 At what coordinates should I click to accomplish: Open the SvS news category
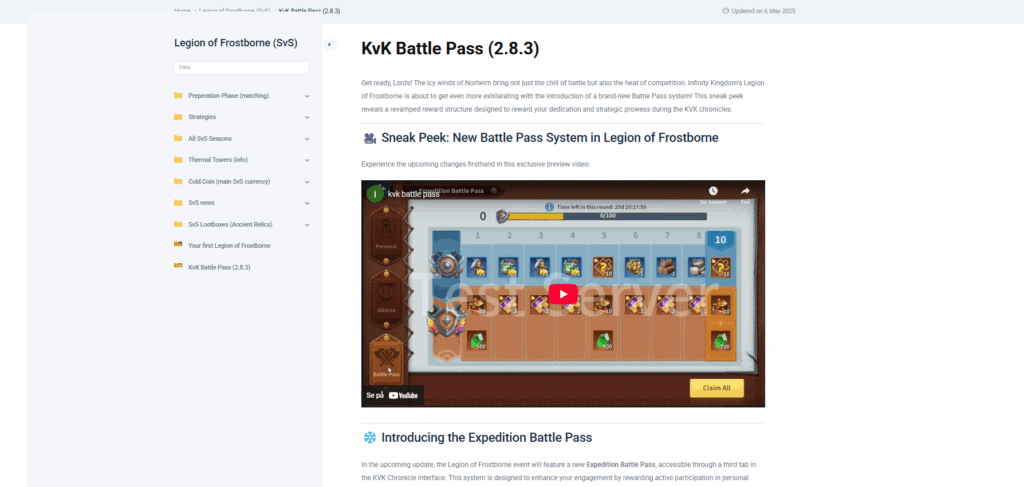point(201,203)
